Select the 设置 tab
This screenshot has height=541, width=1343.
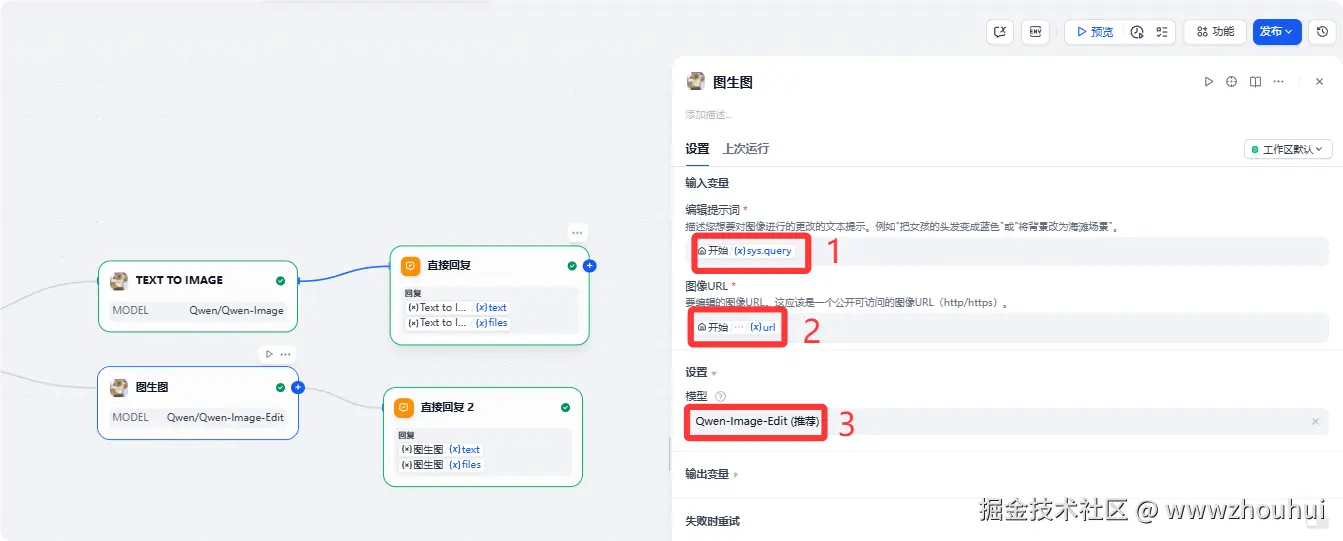[697, 149]
